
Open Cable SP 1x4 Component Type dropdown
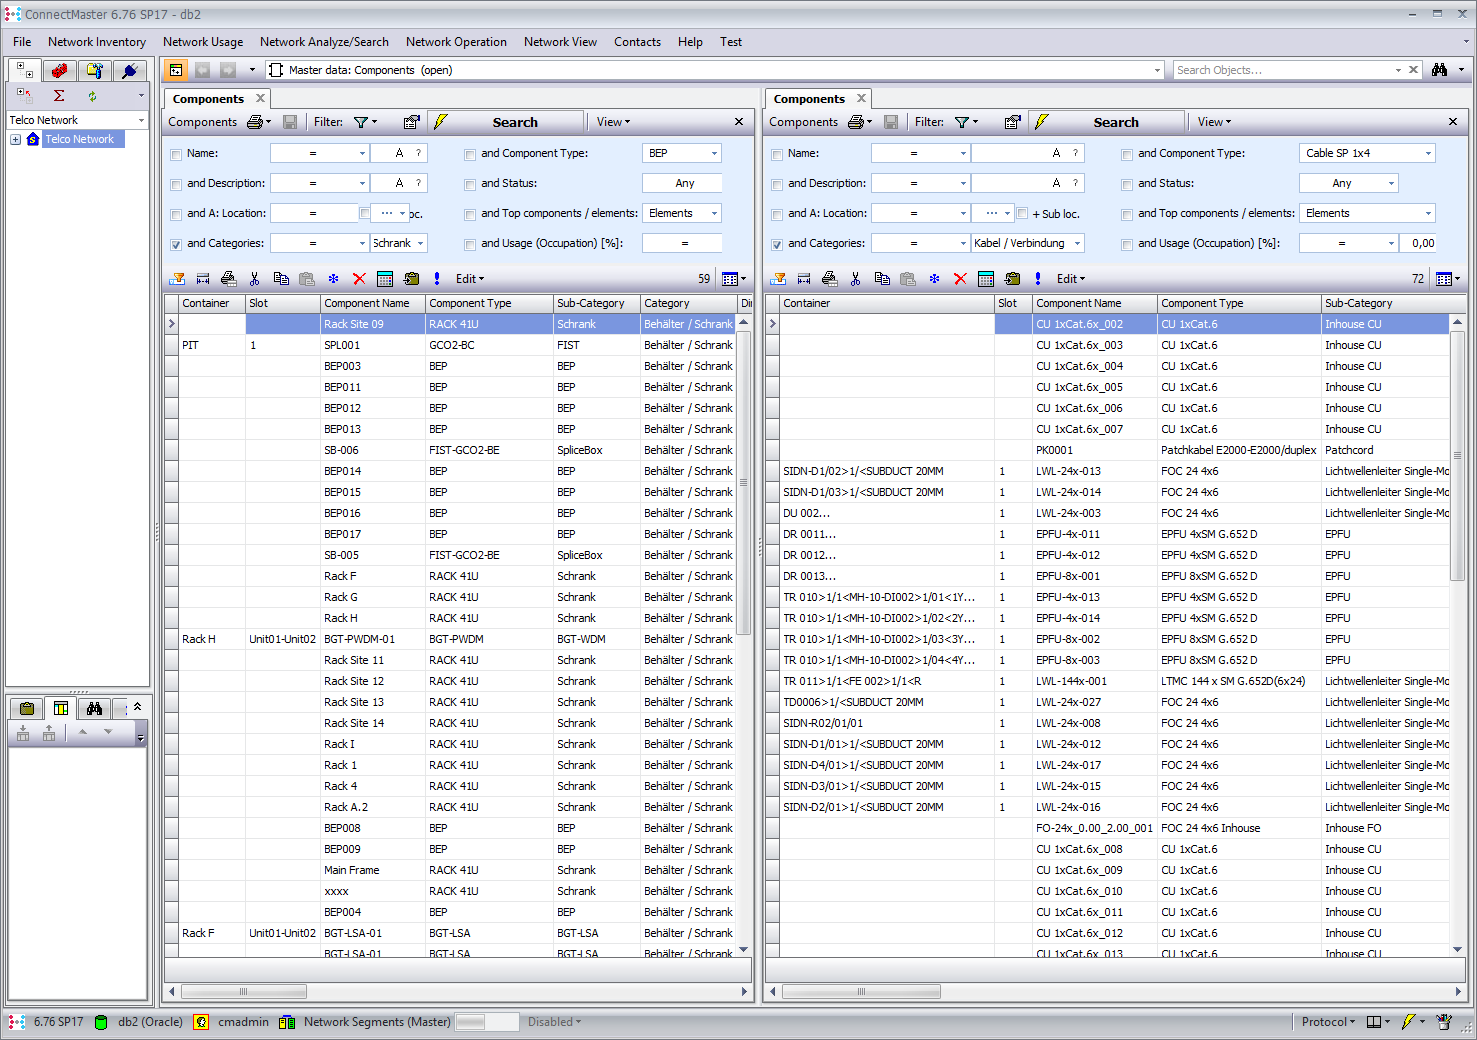(x=1428, y=153)
